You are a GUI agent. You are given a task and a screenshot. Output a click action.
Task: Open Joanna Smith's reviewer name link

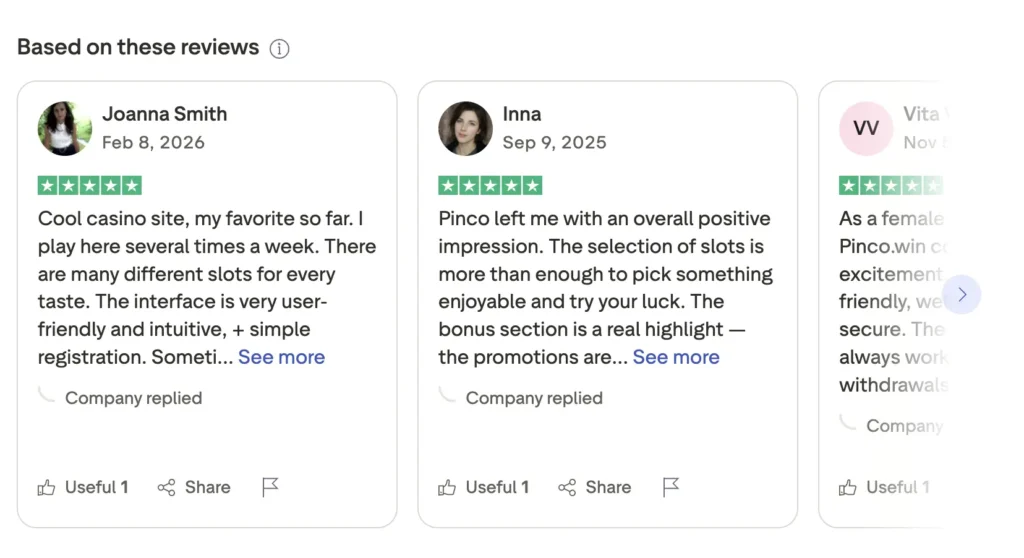164,114
